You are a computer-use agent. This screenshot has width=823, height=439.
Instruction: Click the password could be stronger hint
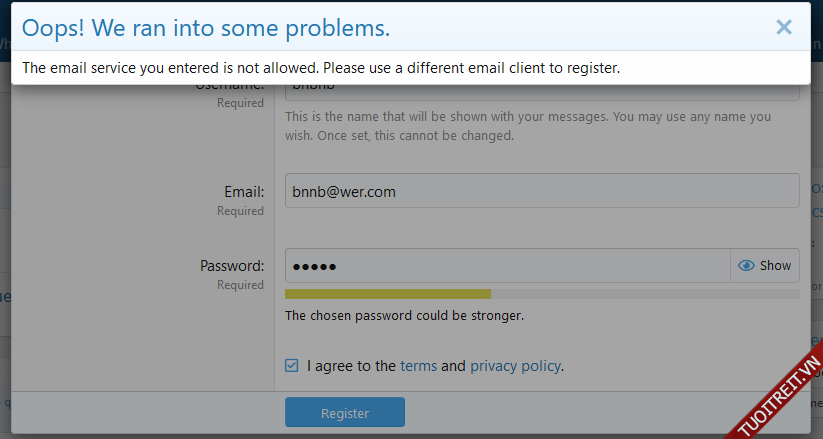(x=404, y=316)
